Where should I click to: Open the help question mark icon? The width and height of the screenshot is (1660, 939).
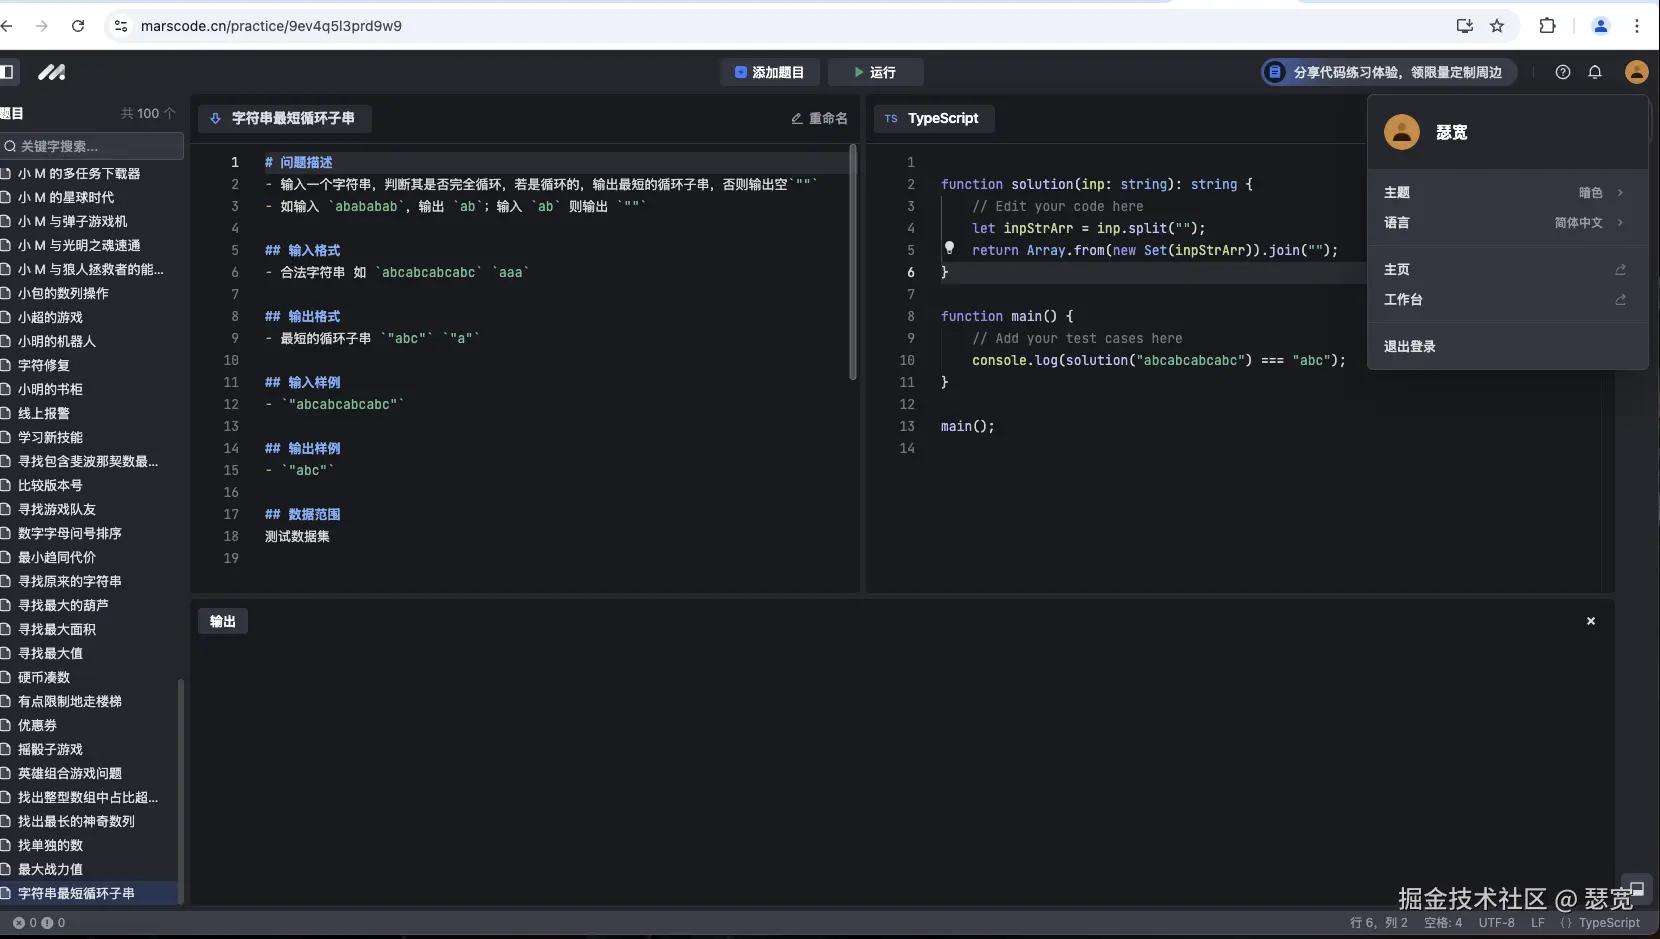(1562, 72)
